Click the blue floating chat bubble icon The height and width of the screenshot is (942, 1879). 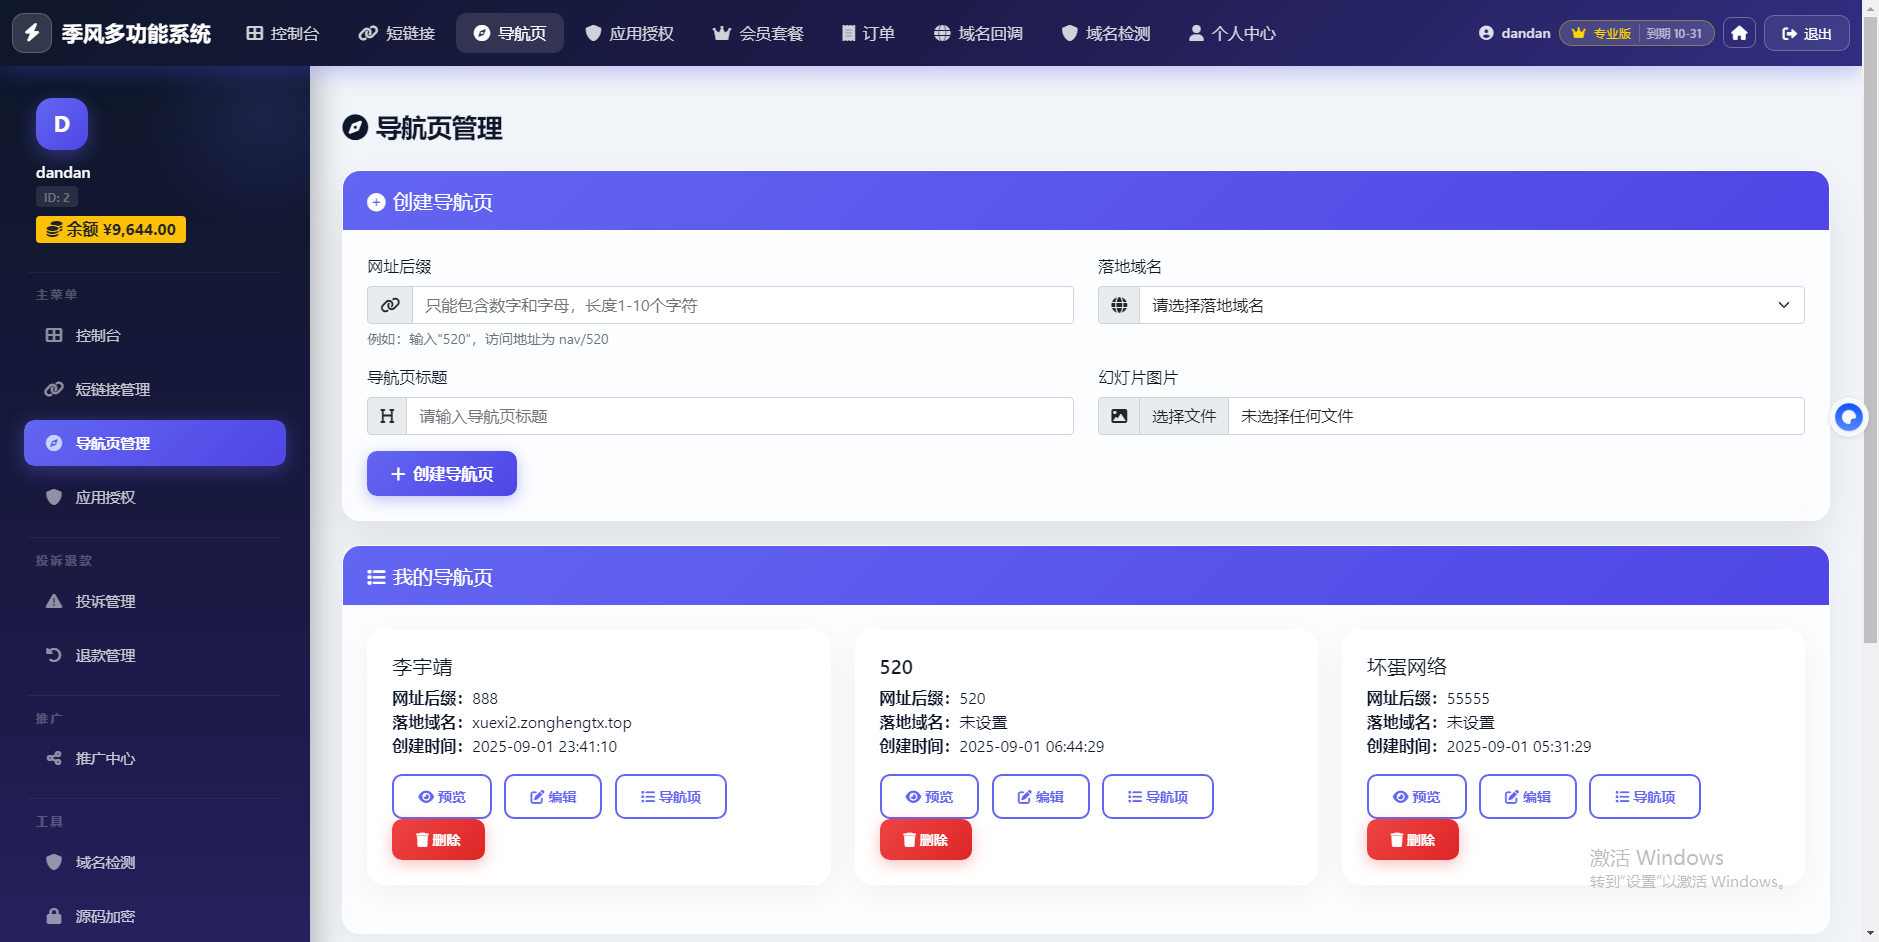(1849, 417)
